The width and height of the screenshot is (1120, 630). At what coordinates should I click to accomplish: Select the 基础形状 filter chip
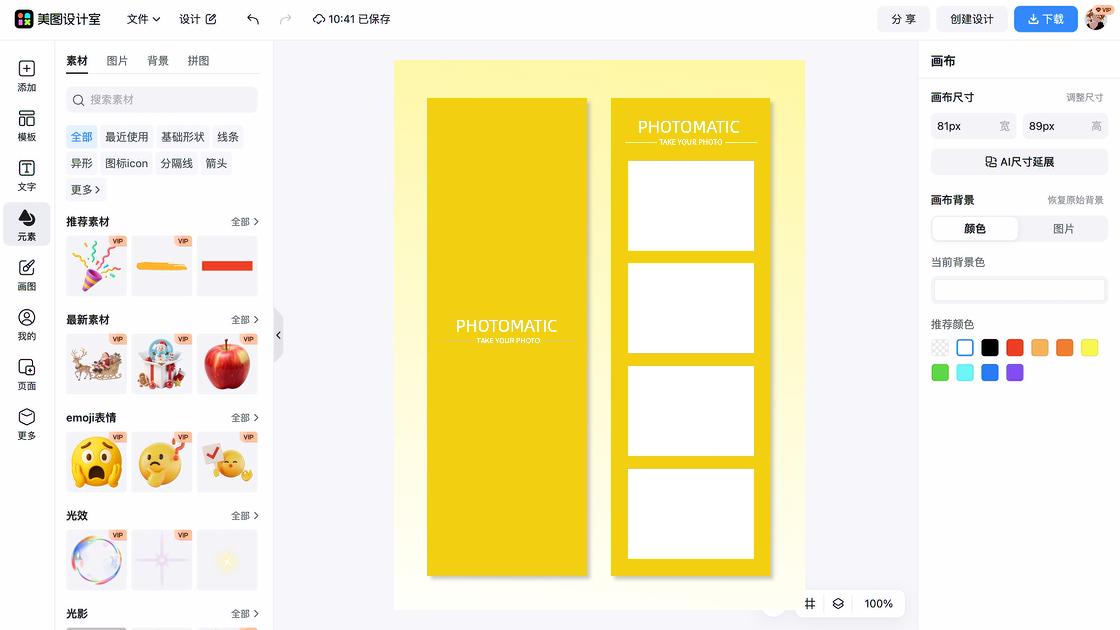182,137
